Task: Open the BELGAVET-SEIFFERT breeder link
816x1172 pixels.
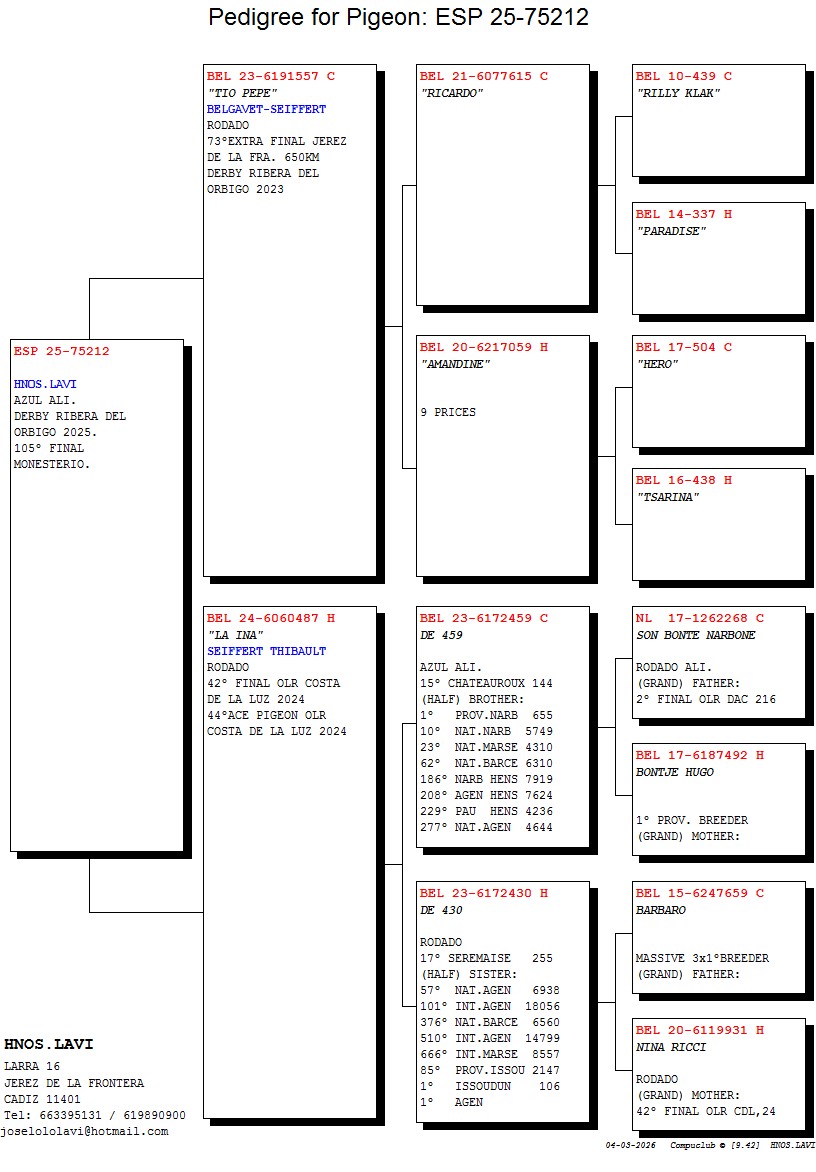Action: [266, 109]
